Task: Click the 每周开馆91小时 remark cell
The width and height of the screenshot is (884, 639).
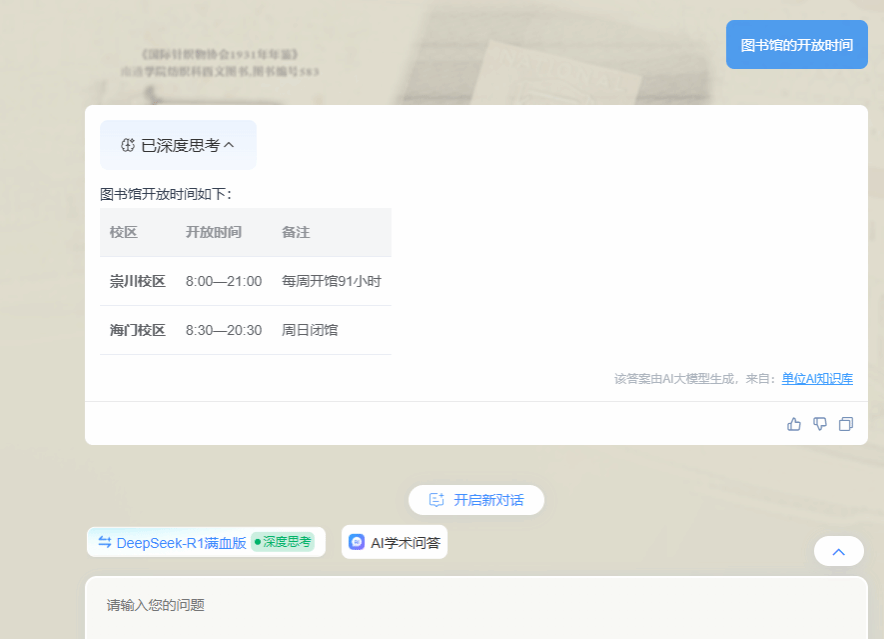Action: click(x=331, y=281)
